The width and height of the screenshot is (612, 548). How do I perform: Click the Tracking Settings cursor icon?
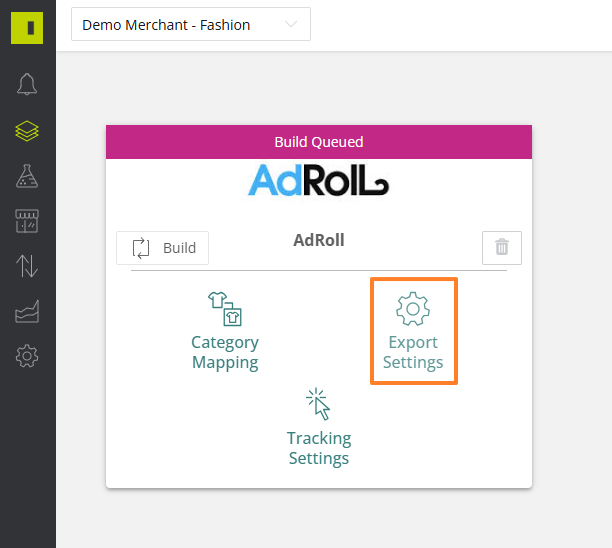tap(318, 404)
